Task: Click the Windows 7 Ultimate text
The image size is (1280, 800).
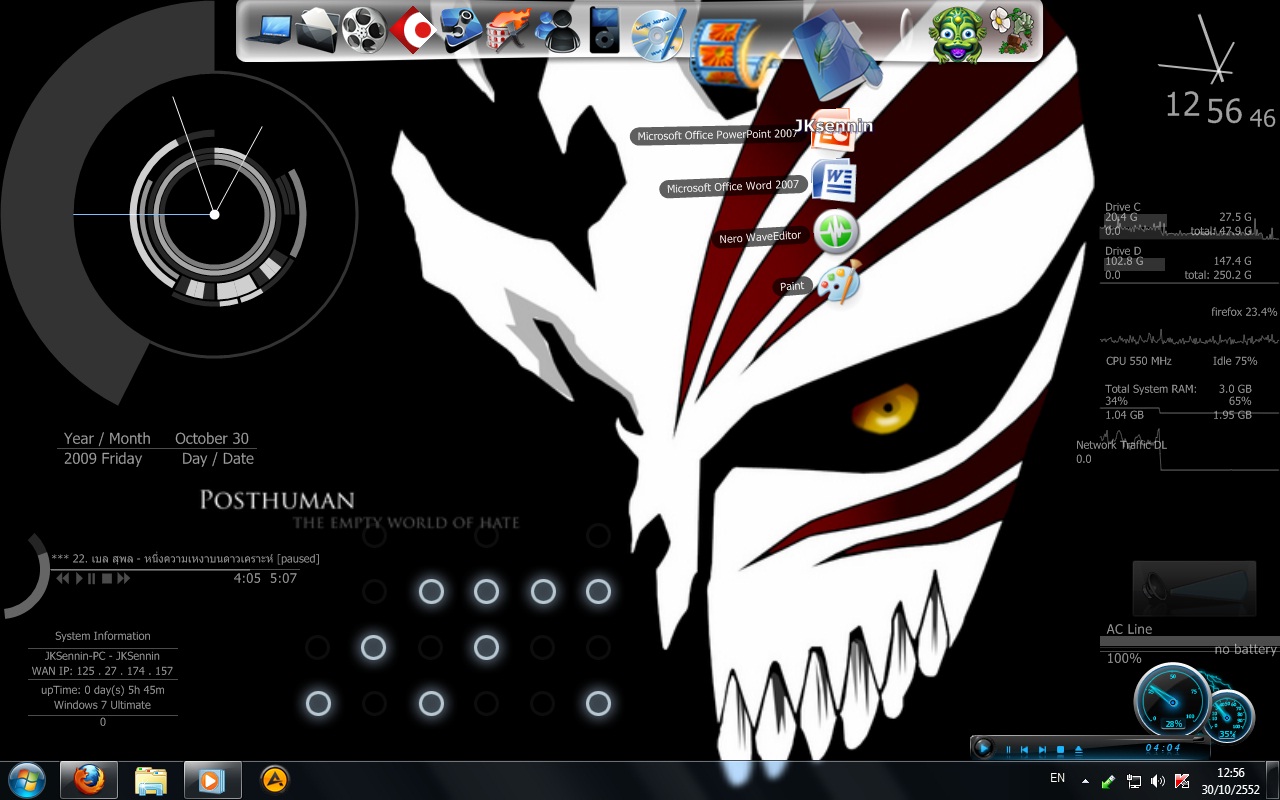Action: click(103, 705)
